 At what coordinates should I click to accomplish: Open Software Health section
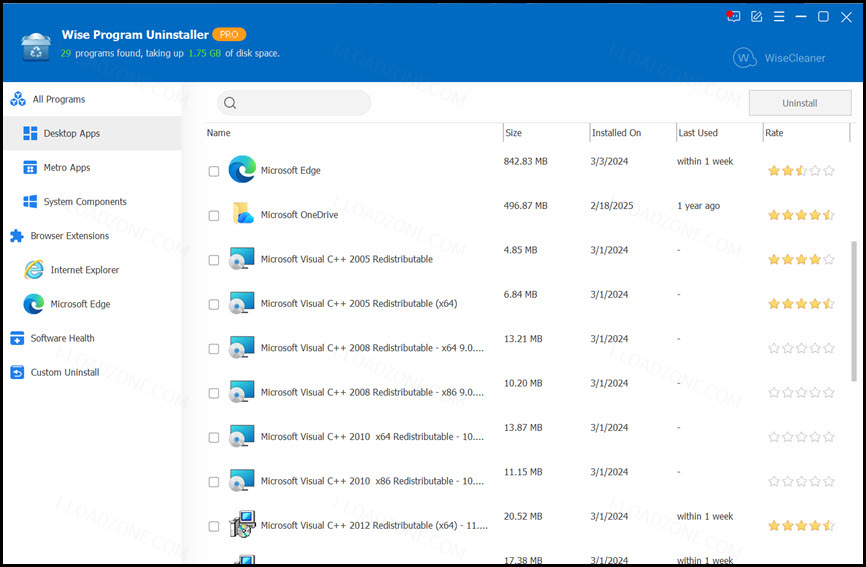[x=93, y=338]
